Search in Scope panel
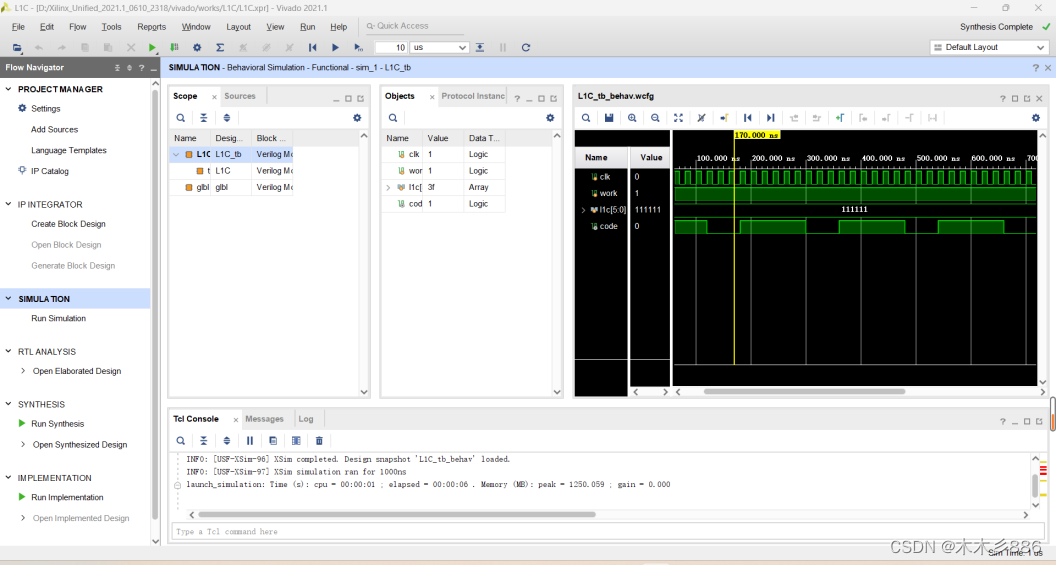Screen dimensions: 1056x565 click(x=180, y=118)
